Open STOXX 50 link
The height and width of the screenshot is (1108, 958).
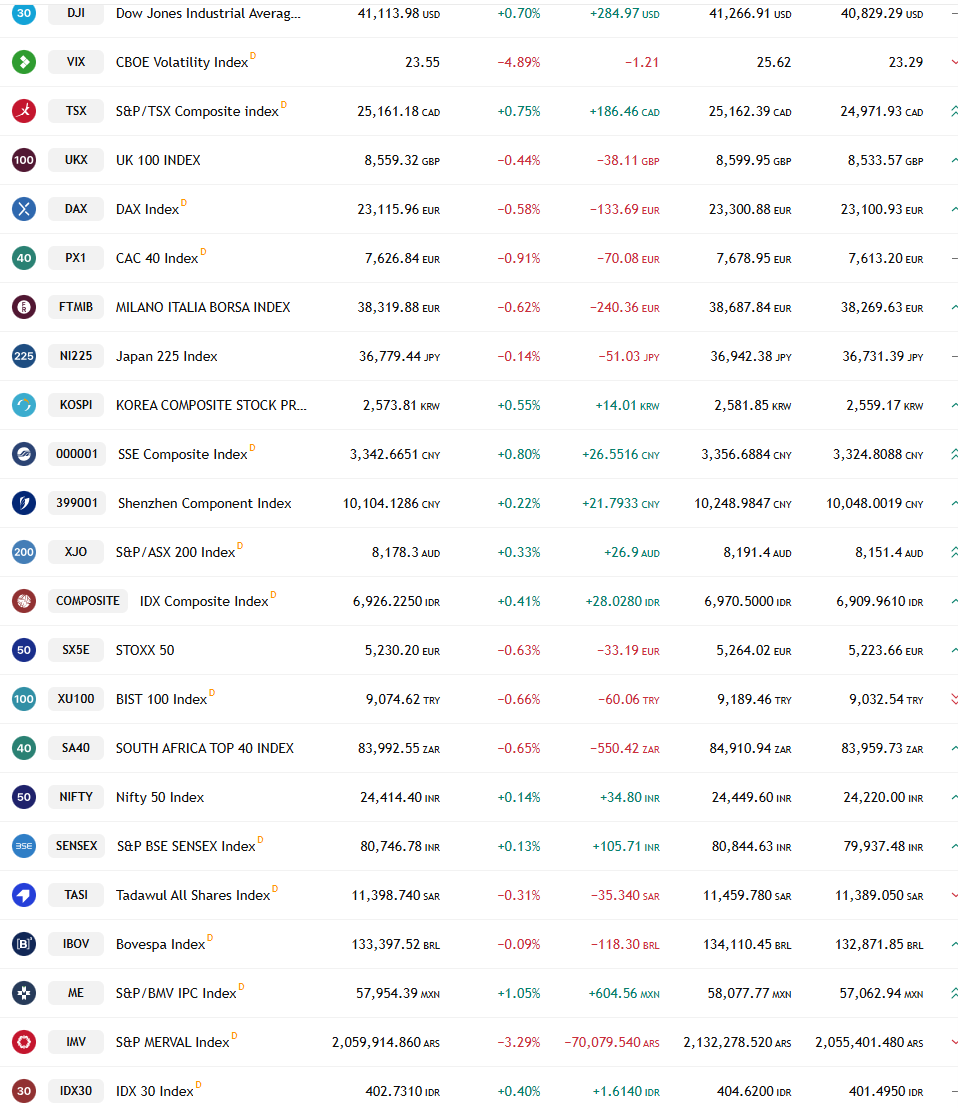[x=145, y=650]
